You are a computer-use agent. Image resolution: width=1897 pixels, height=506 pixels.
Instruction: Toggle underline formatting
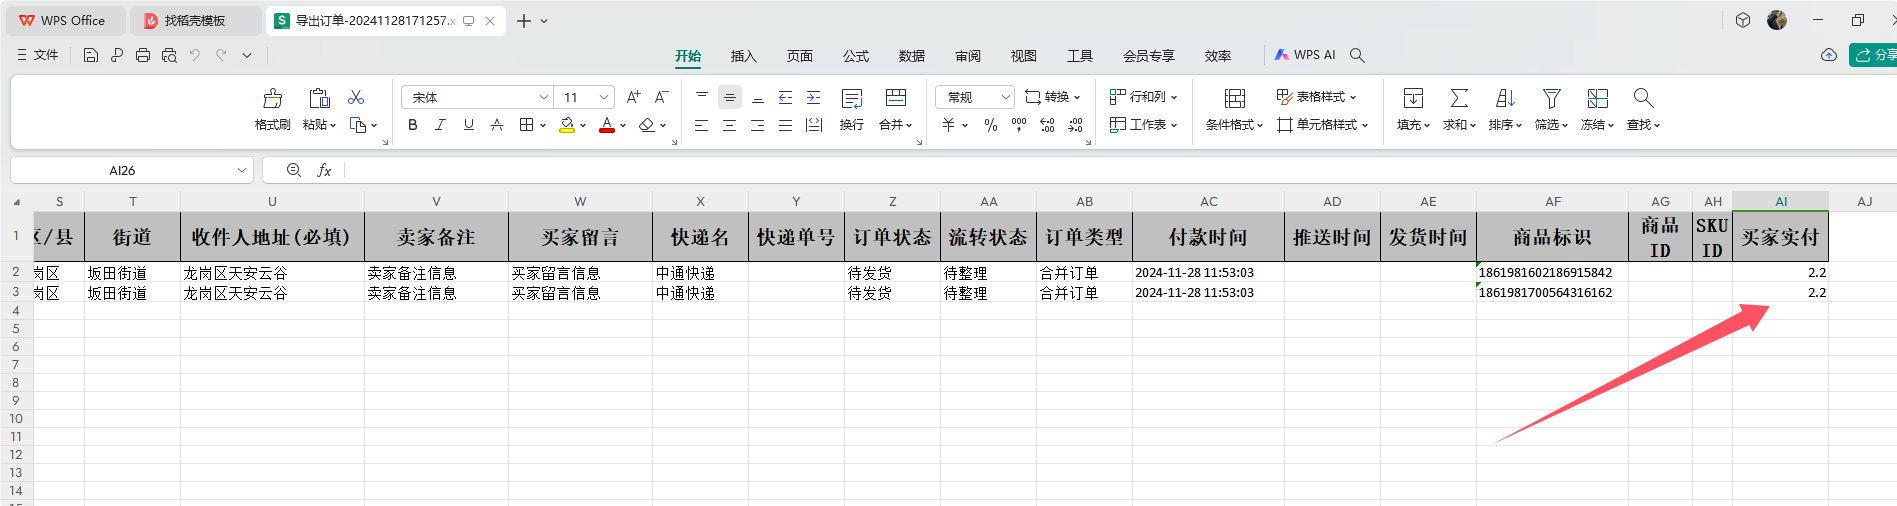tap(468, 125)
